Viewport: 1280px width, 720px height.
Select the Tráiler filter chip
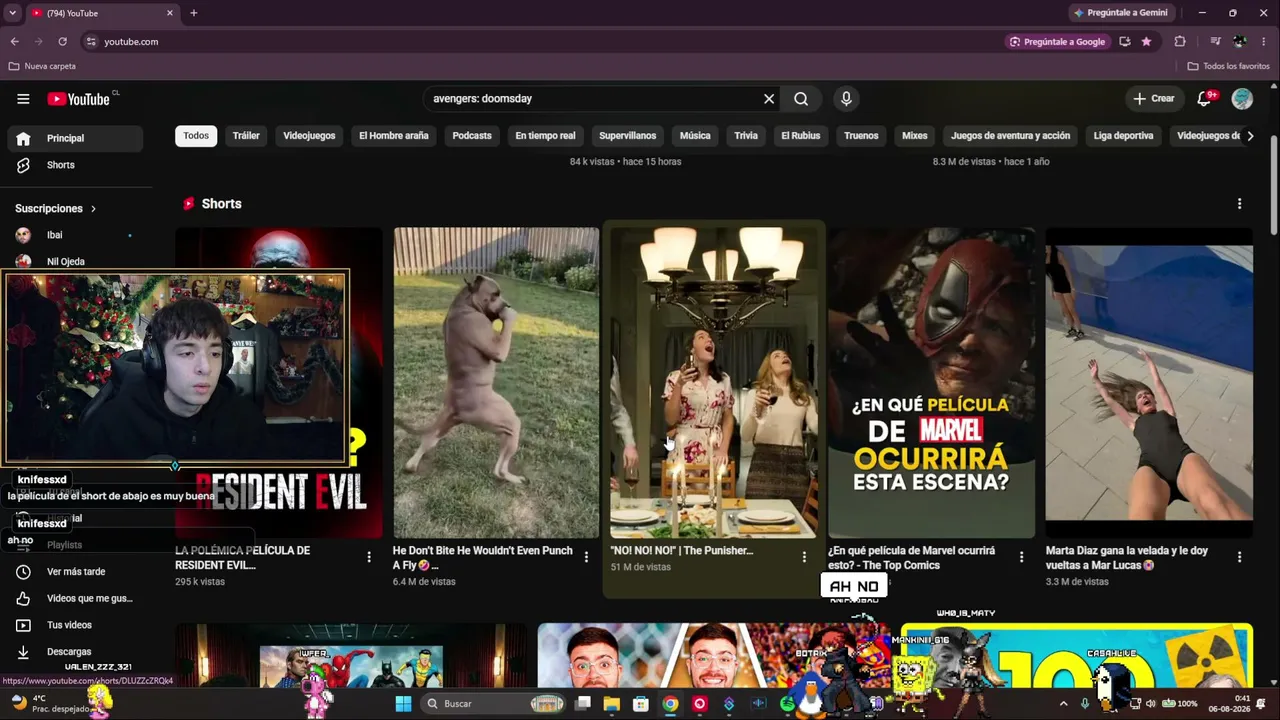click(x=246, y=136)
